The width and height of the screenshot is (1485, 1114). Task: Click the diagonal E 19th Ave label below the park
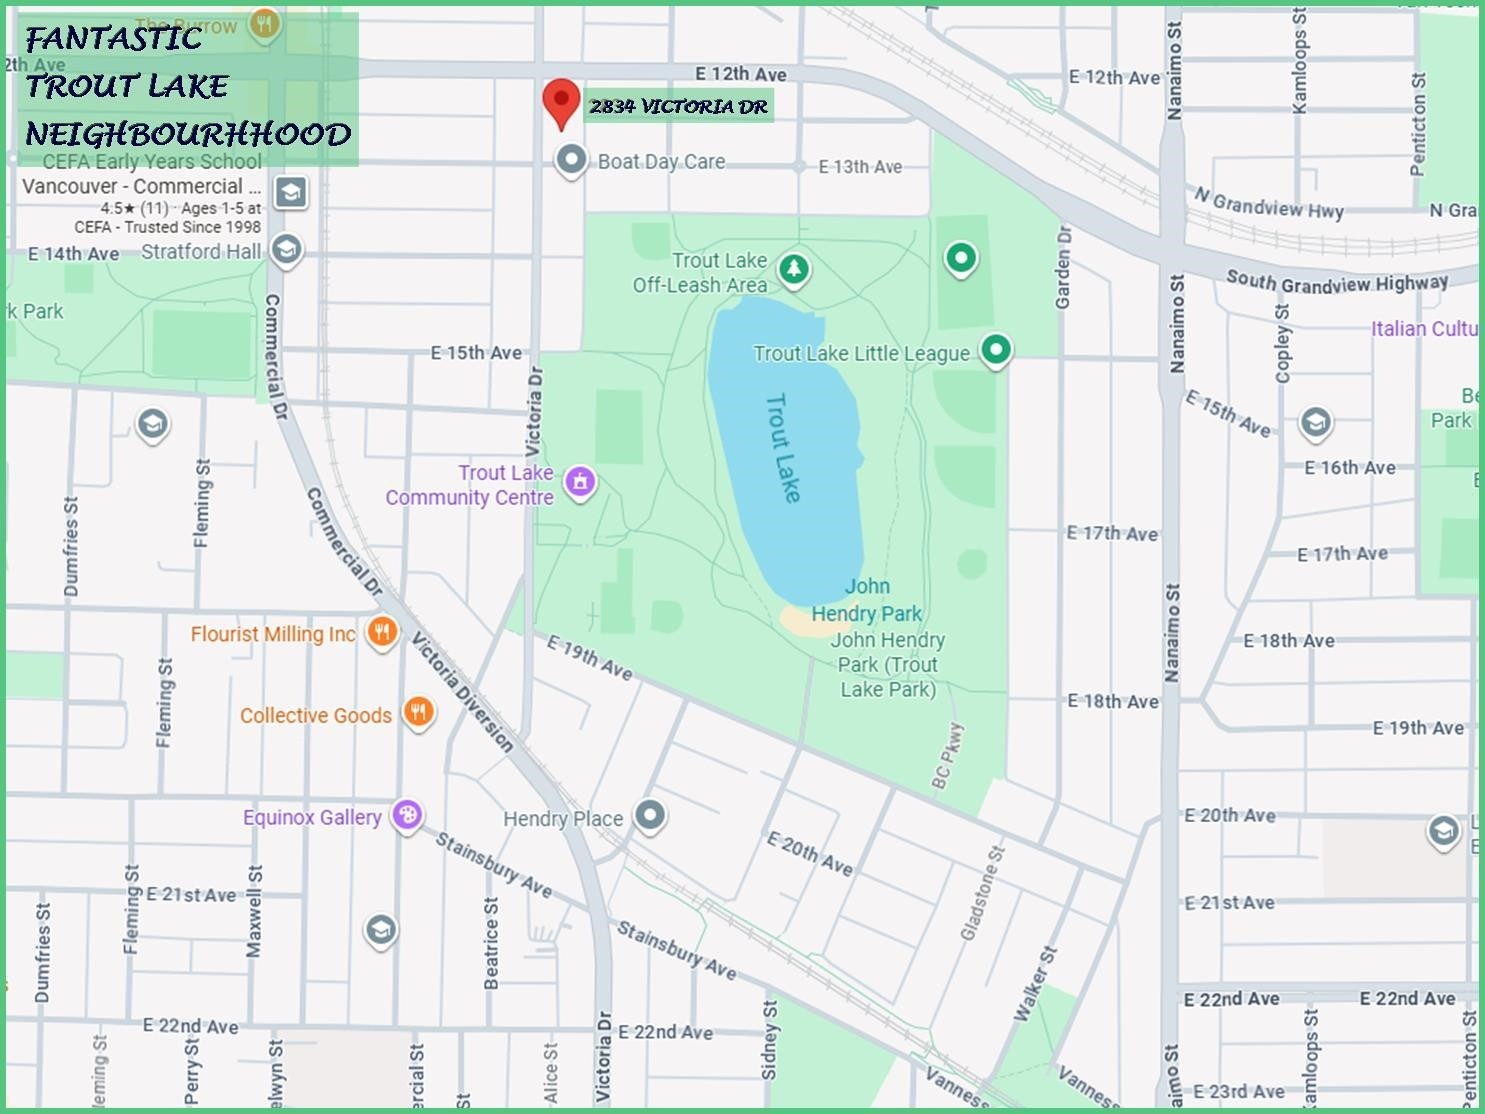pyautogui.click(x=589, y=658)
